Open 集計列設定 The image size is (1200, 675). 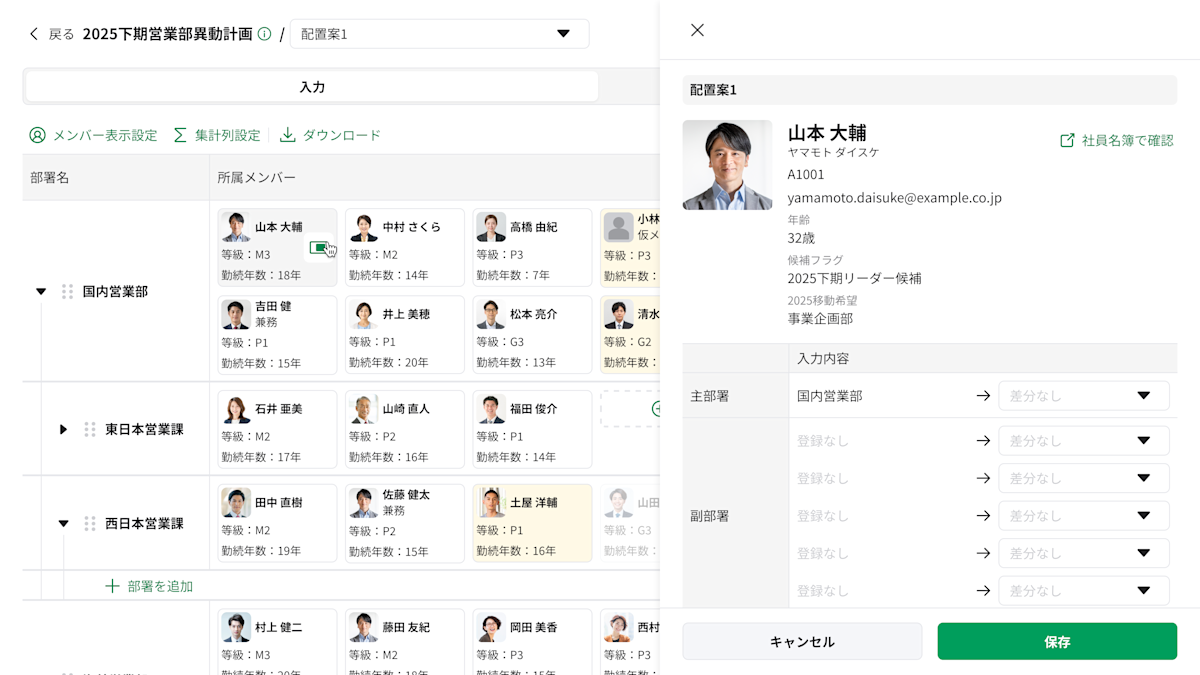pyautogui.click(x=216, y=135)
